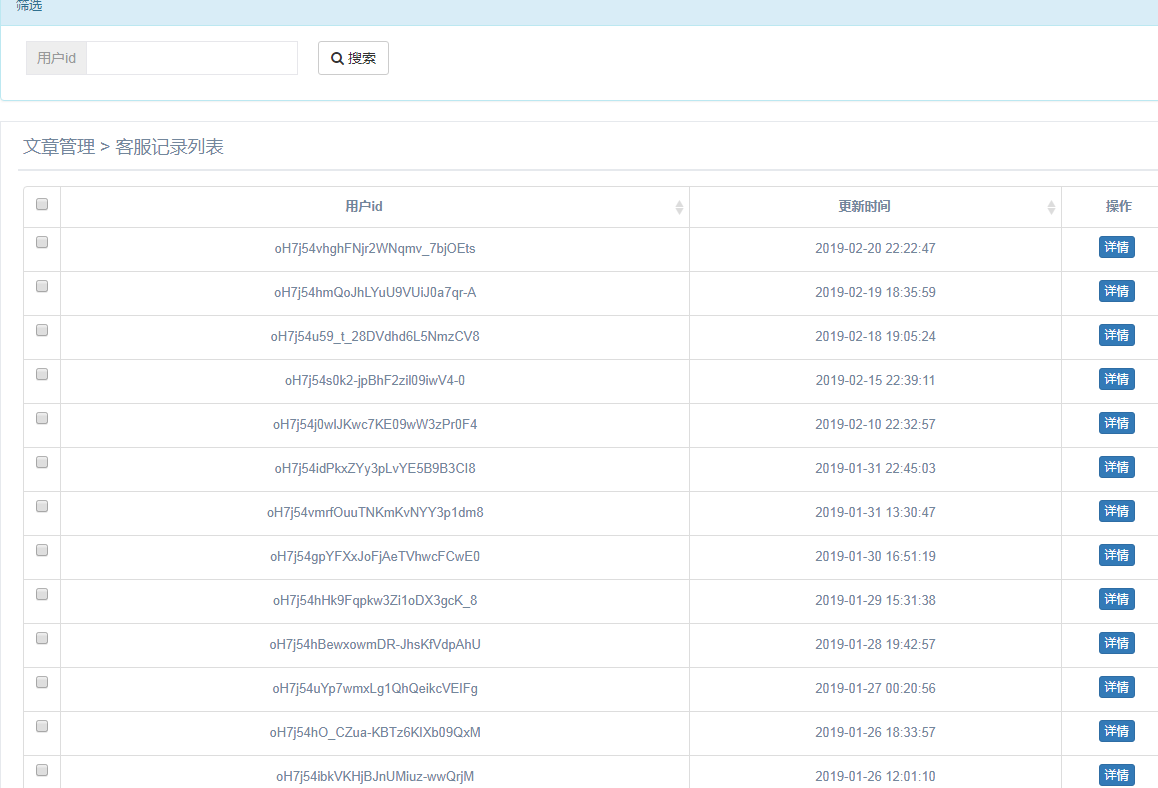This screenshot has height=788, width=1158.
Task: Open 详情 for user oH7j54idPkxZYy3pLvYE5B9B3CI8
Action: tap(1116, 468)
